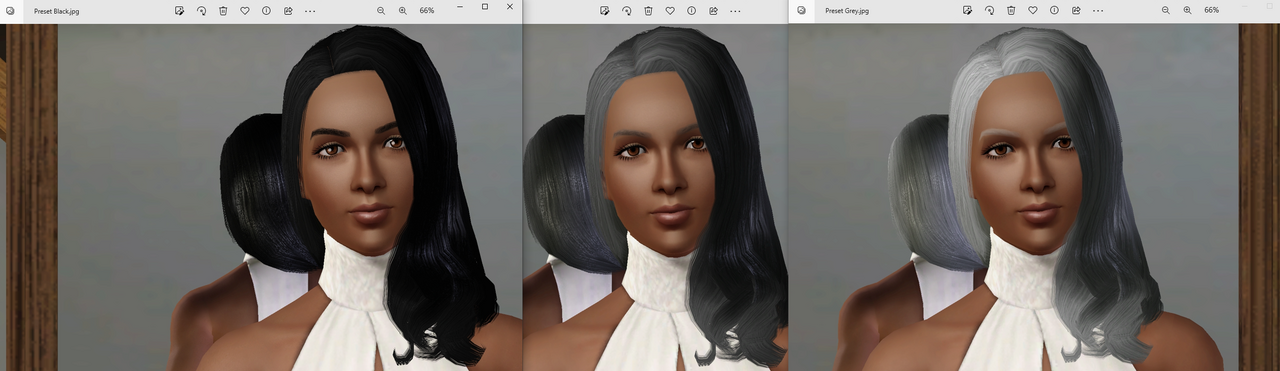1280x371 pixels.
Task: Rotate the image in Preset Black window
Action: (201, 10)
